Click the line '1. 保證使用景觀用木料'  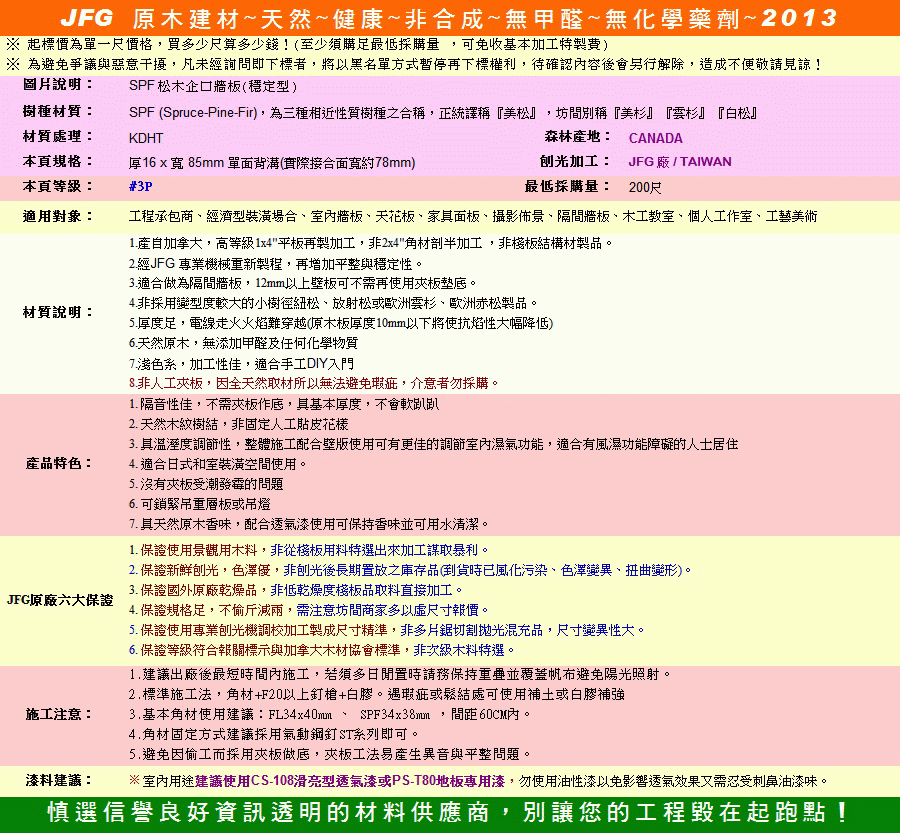coord(309,551)
